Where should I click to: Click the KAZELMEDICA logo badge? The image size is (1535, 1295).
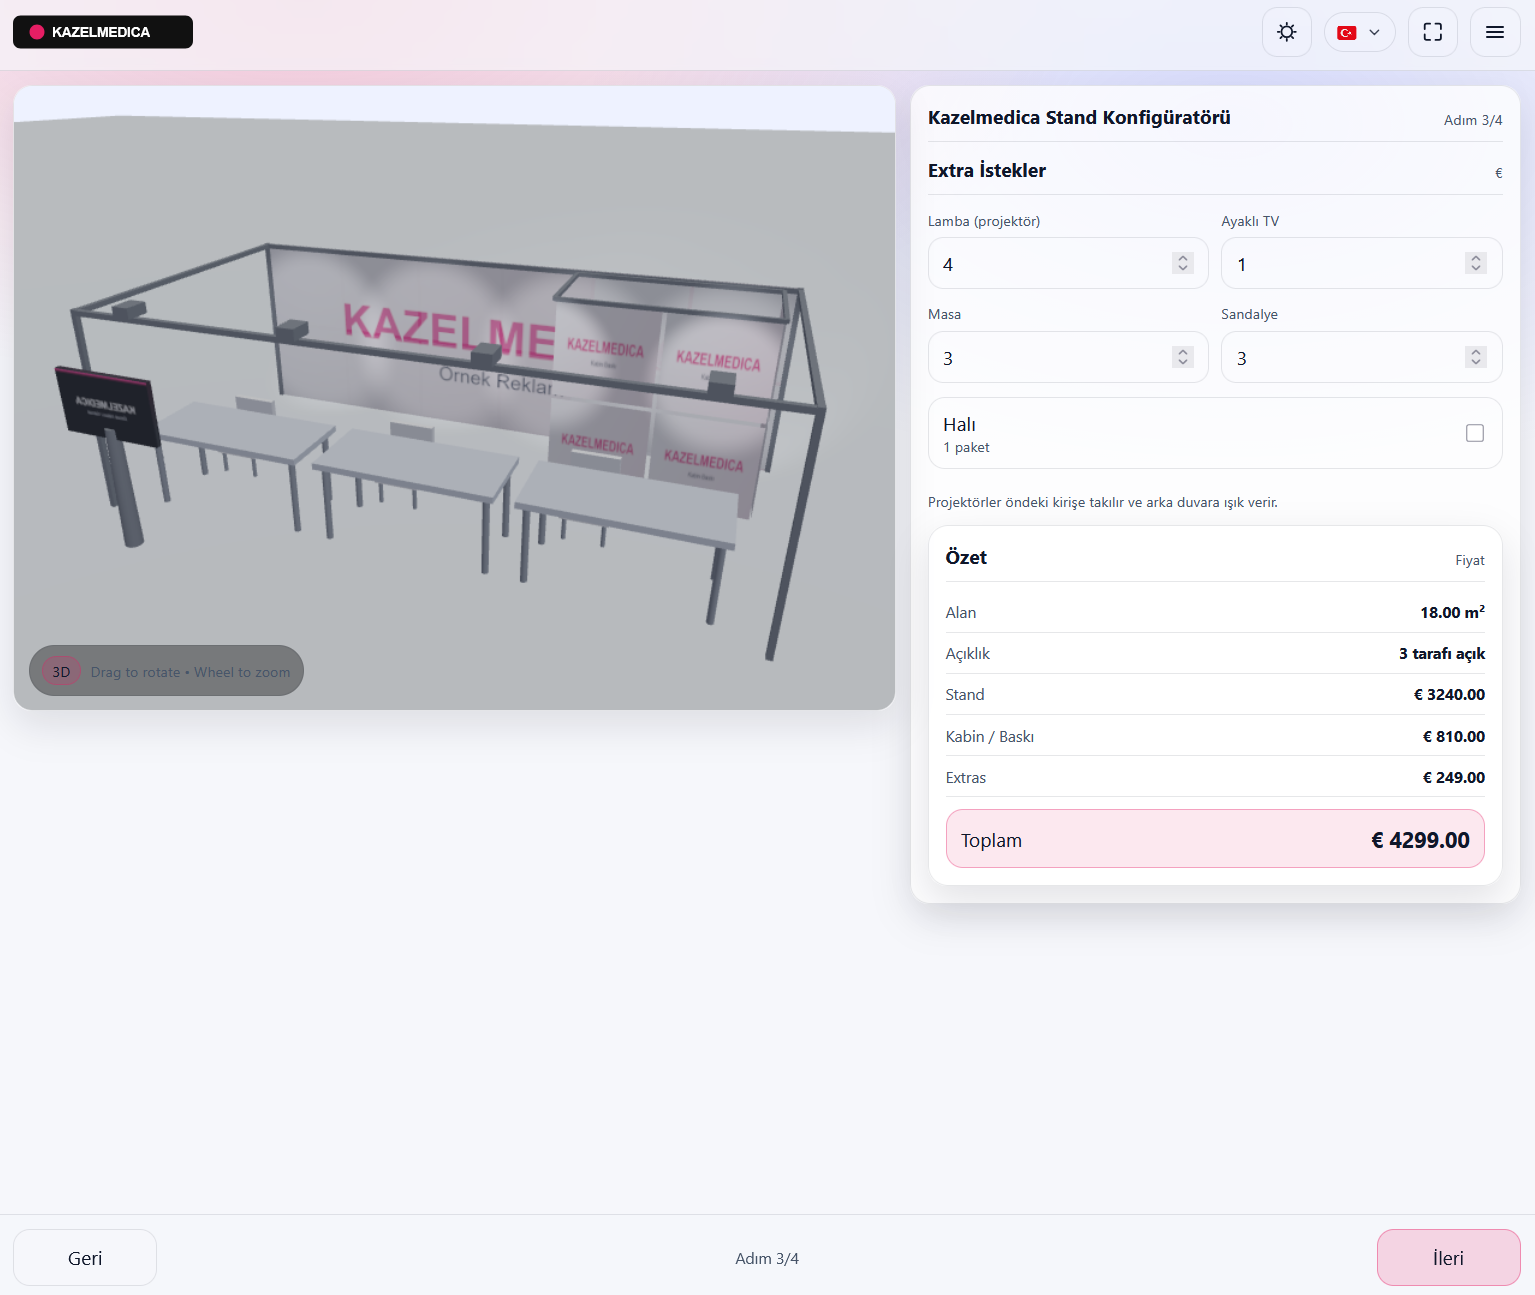(x=102, y=32)
